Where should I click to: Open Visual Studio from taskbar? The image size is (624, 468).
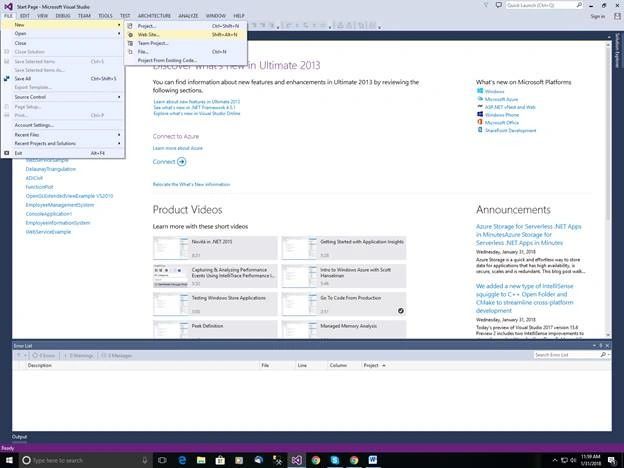[x=296, y=460]
